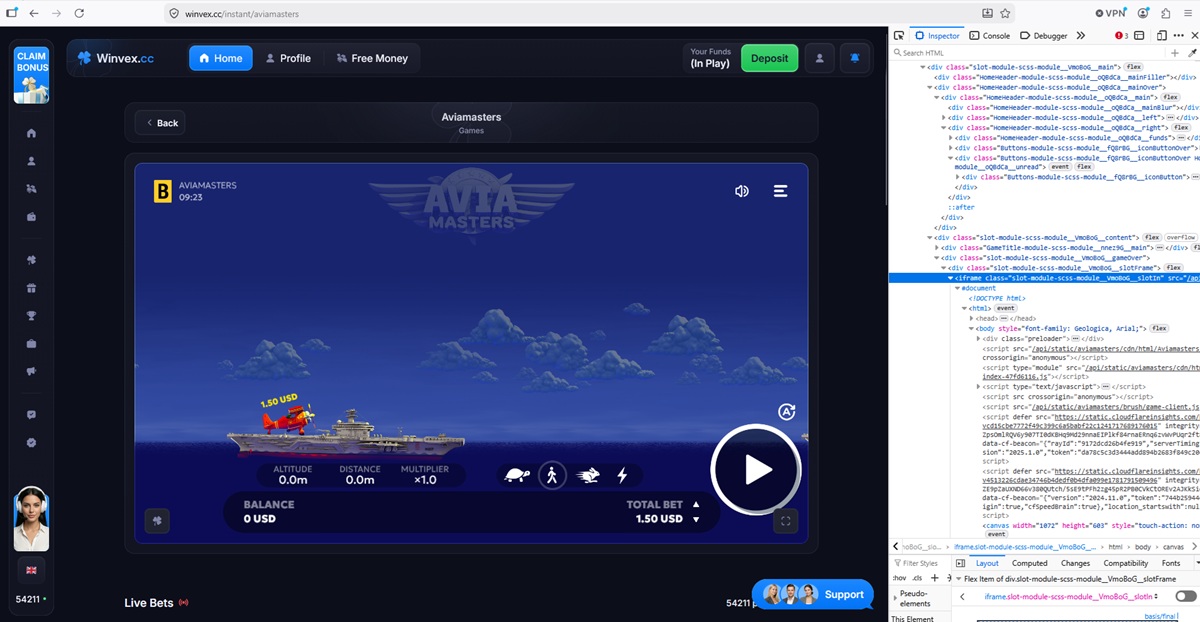Open the Free Money tab

[x=372, y=58]
